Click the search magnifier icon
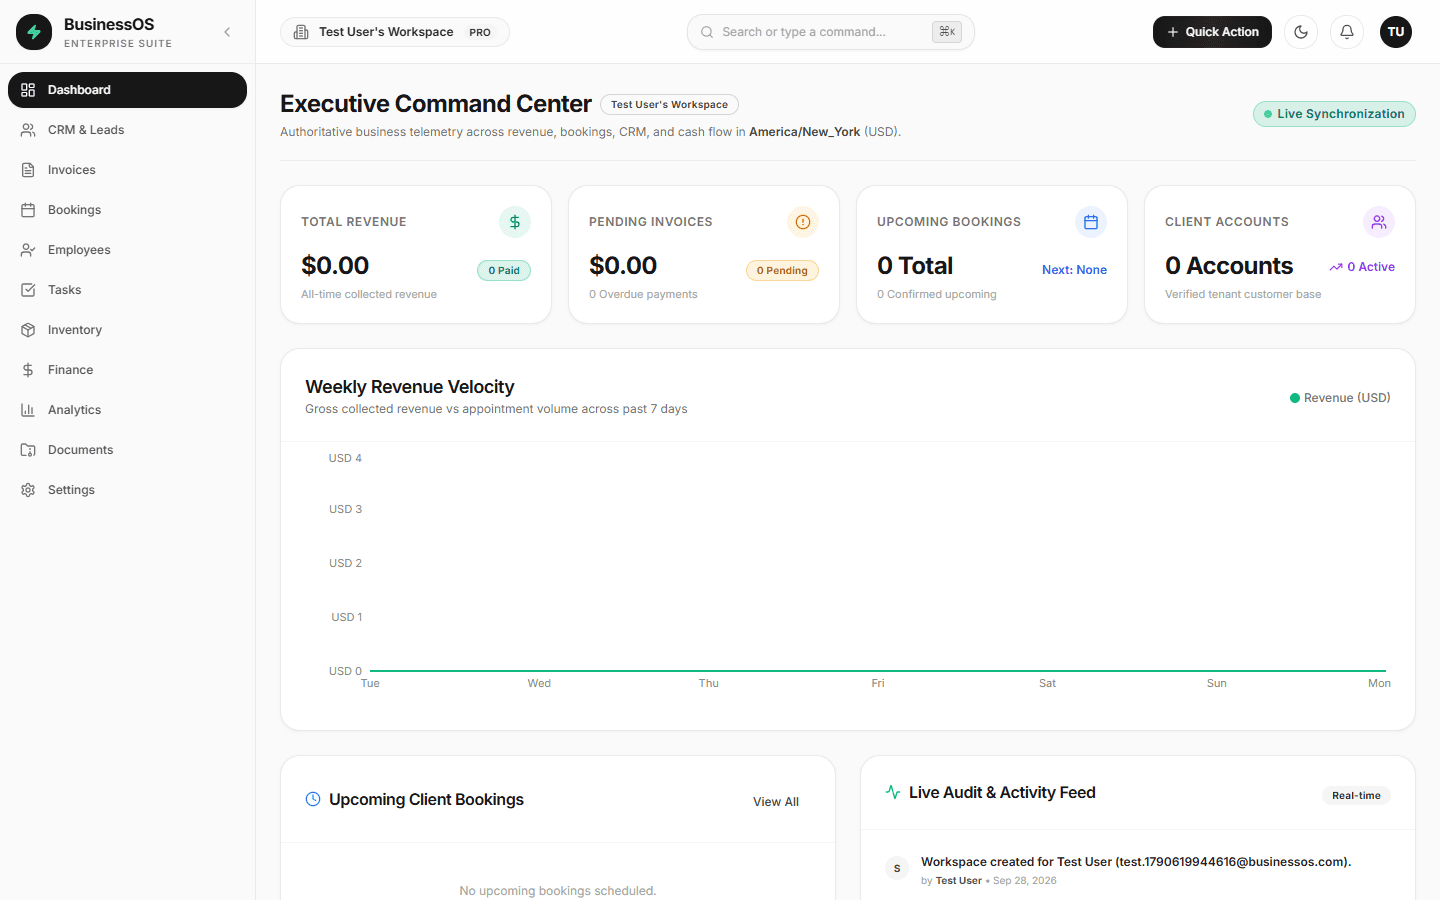 pyautogui.click(x=707, y=32)
